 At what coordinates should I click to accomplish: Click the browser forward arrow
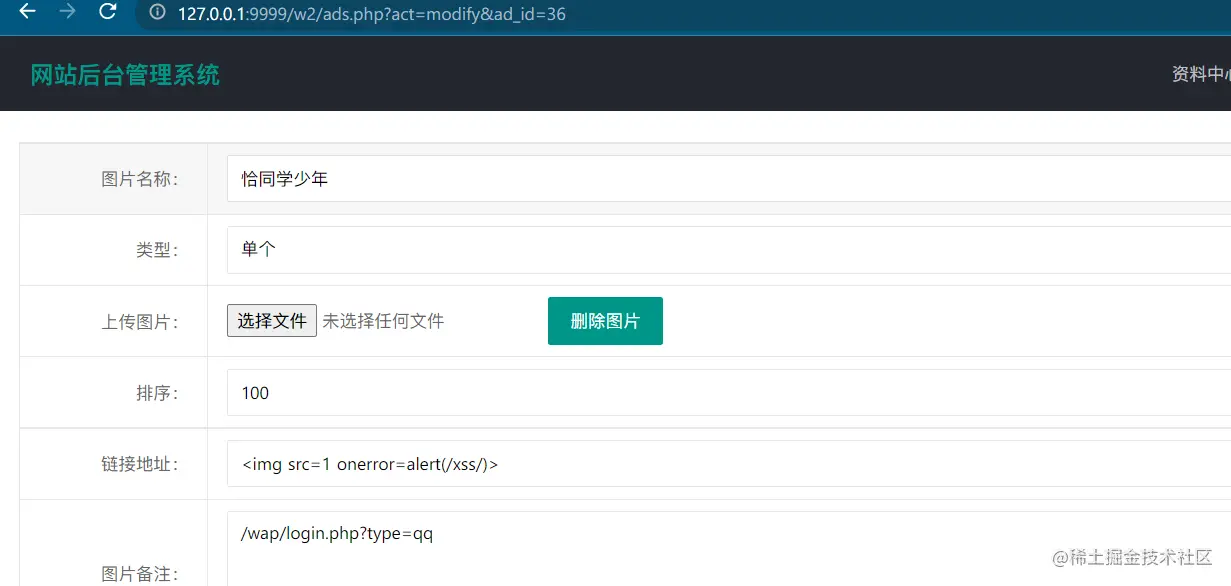point(66,14)
